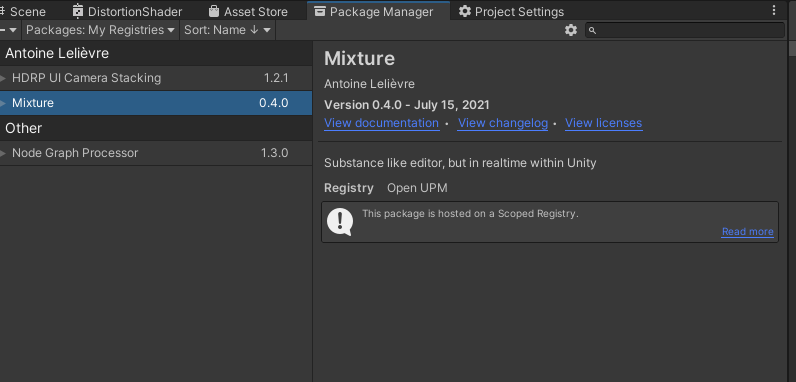Click the Package Manager tab icon
The width and height of the screenshot is (796, 382).
coord(320,11)
